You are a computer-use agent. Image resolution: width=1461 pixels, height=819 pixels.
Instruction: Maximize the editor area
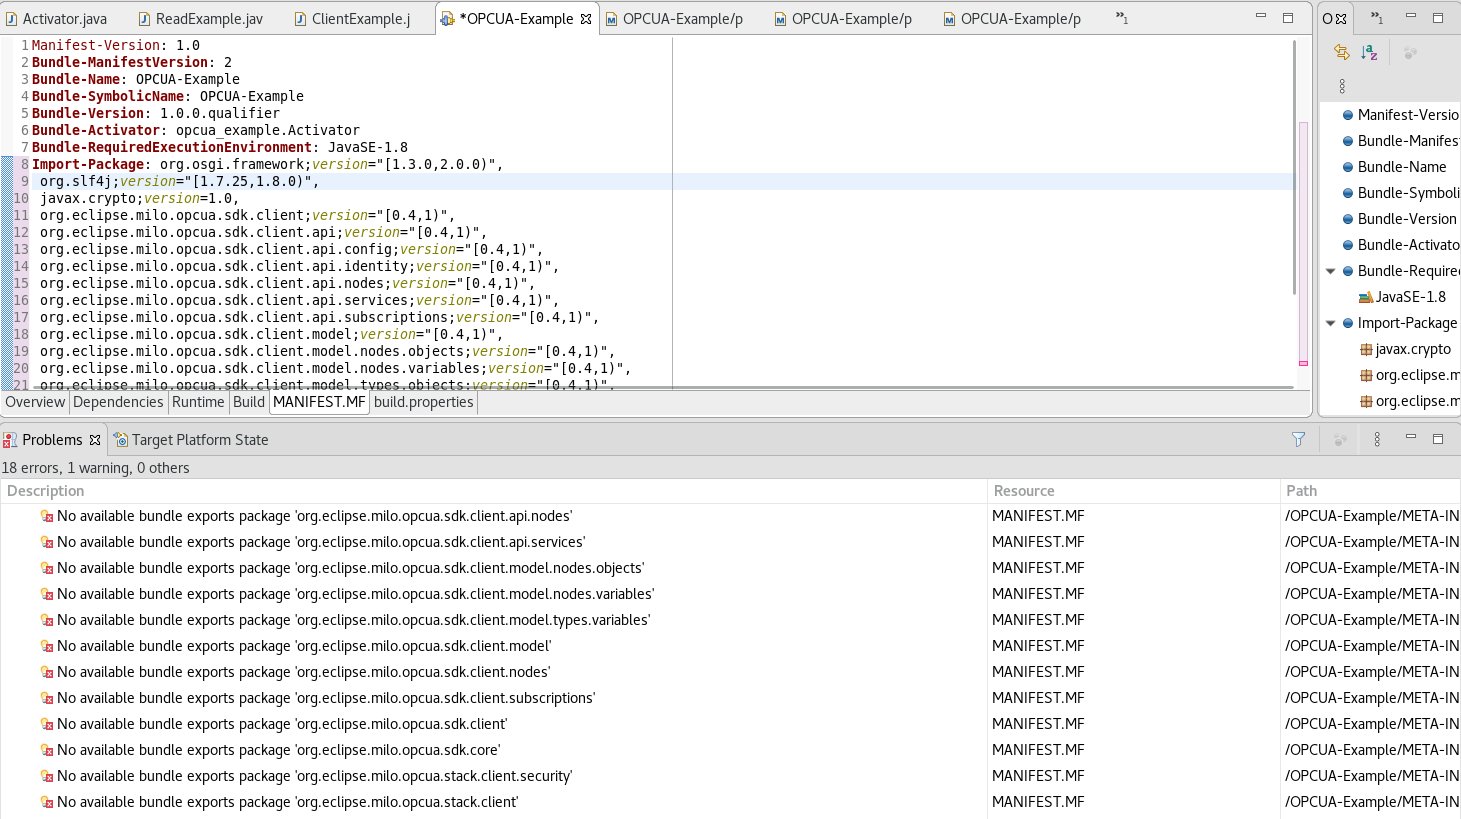pyautogui.click(x=1288, y=18)
